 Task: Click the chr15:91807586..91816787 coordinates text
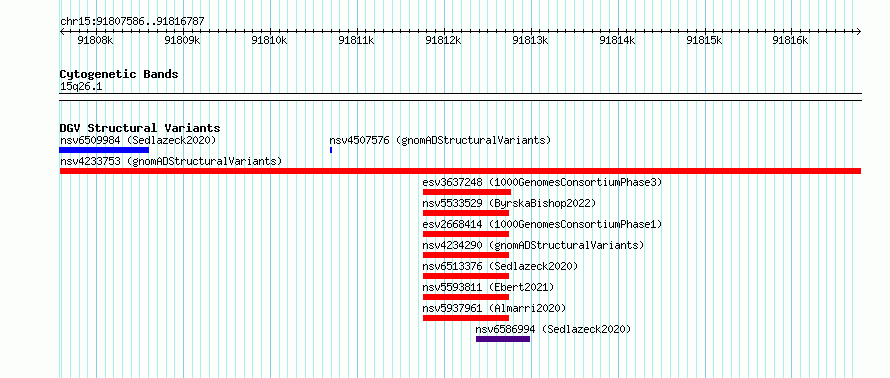pyautogui.click(x=132, y=22)
